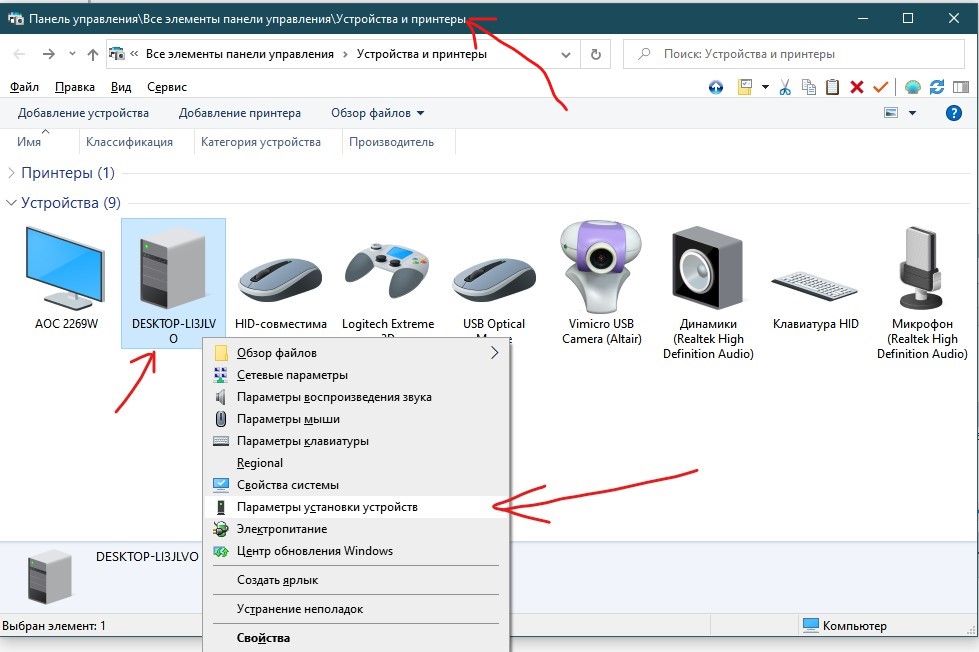979x652 pixels.
Task: Open the Сервис menu
Action: coord(166,87)
